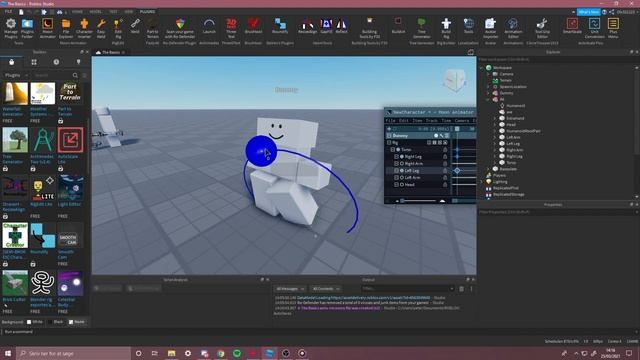
Task: Open Building Tools by F3X
Action: (x=369, y=28)
